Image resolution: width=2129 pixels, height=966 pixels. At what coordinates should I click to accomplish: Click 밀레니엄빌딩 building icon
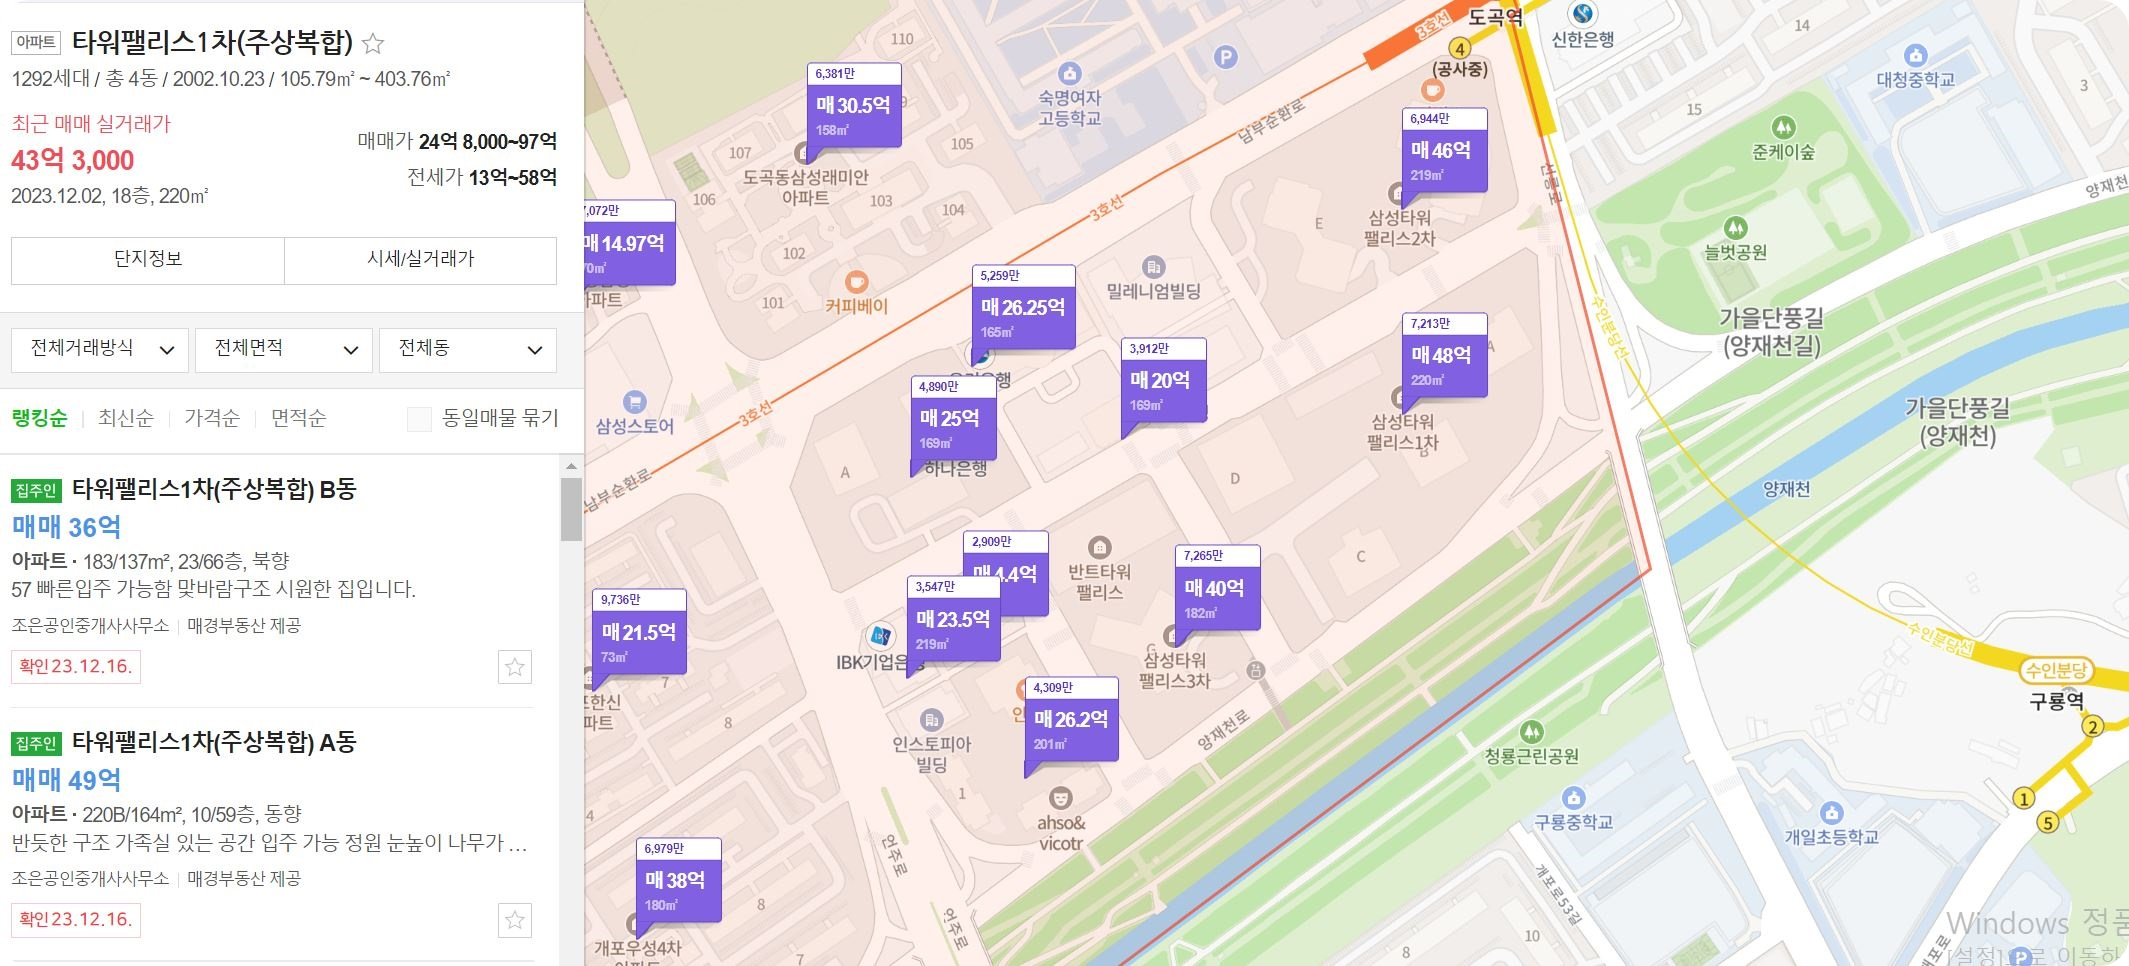point(1153,267)
